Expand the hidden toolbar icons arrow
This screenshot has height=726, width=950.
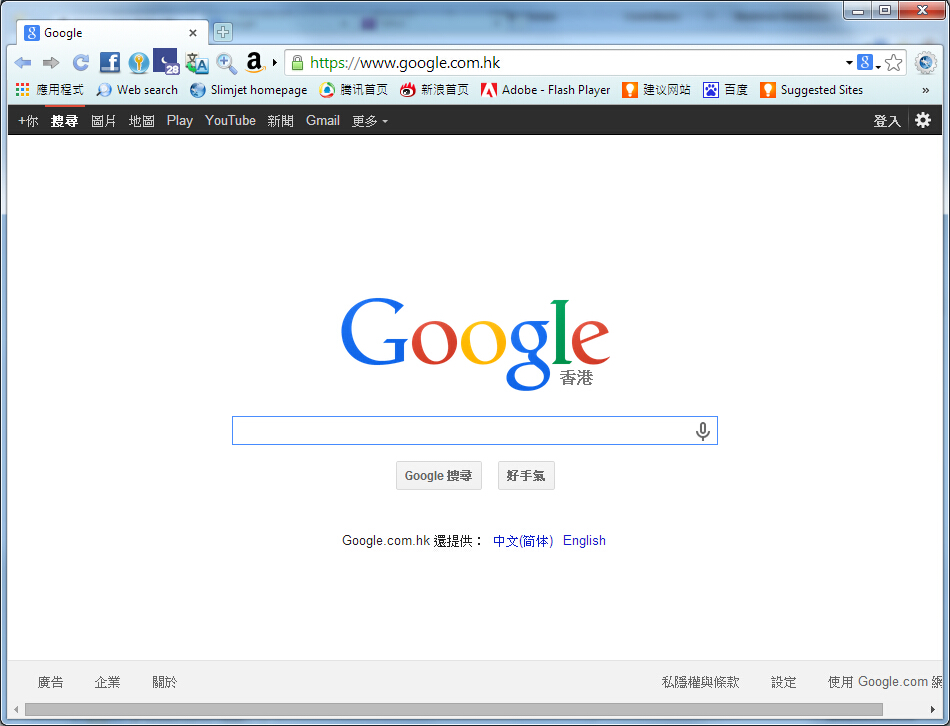coord(274,62)
